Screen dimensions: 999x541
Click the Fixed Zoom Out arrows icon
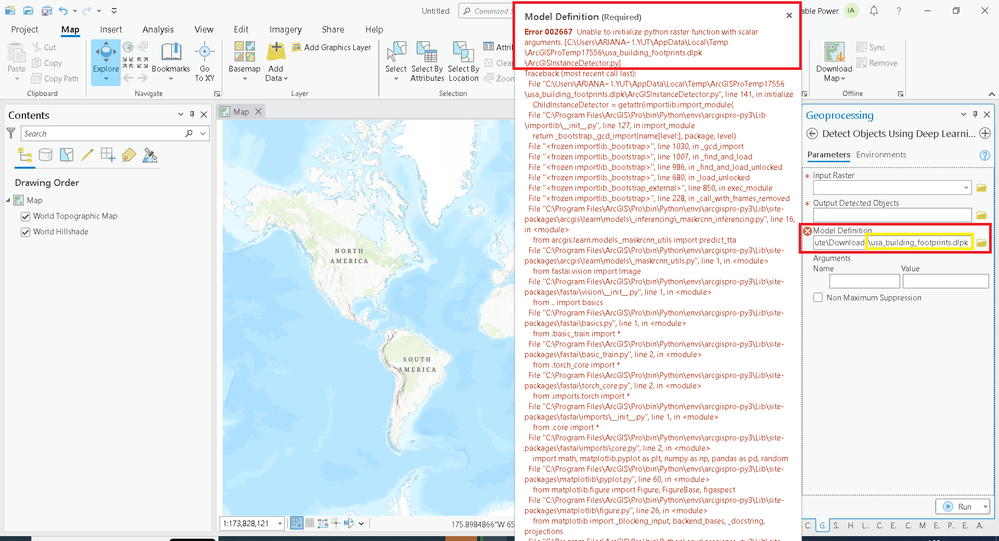click(x=143, y=62)
